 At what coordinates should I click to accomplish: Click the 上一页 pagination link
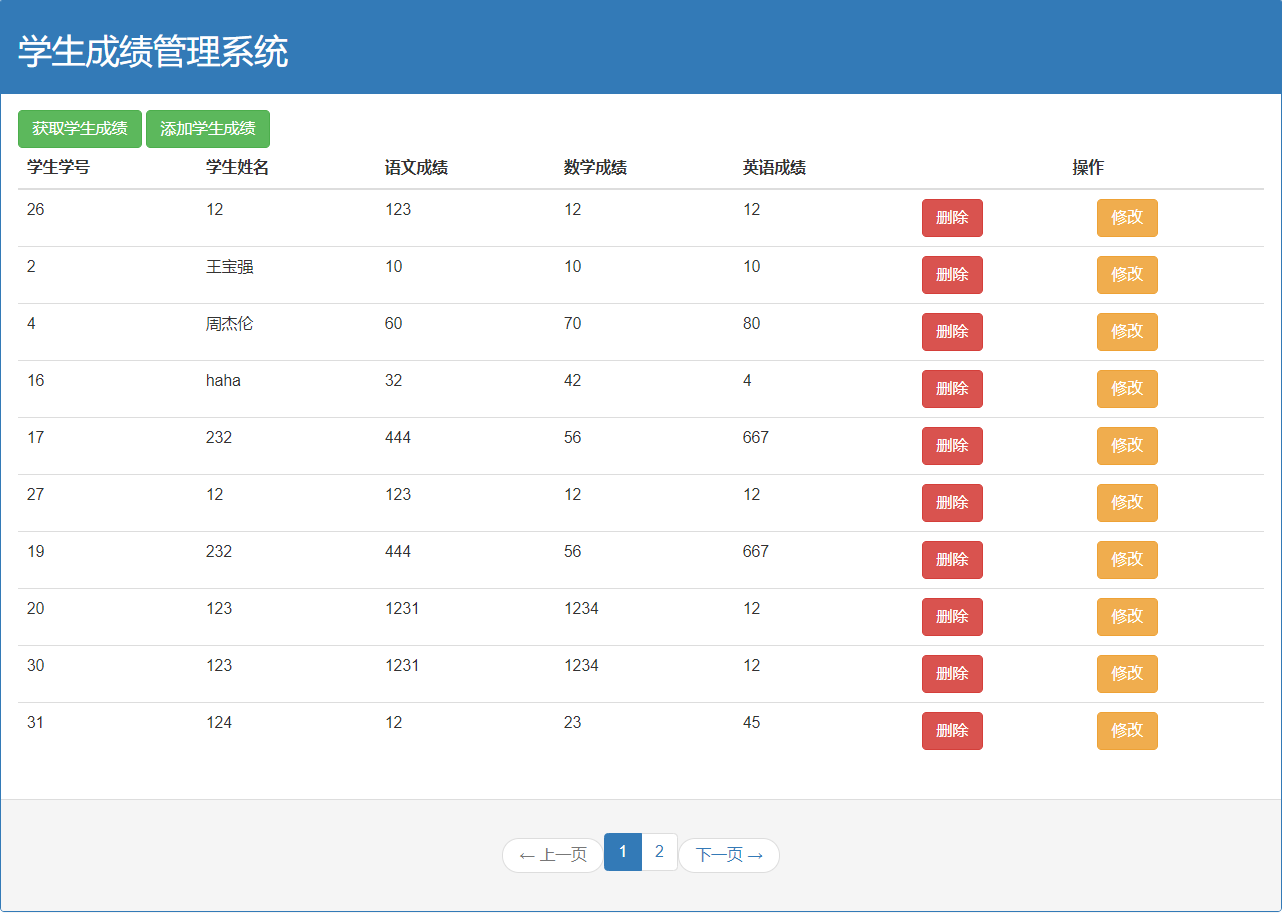coord(552,854)
